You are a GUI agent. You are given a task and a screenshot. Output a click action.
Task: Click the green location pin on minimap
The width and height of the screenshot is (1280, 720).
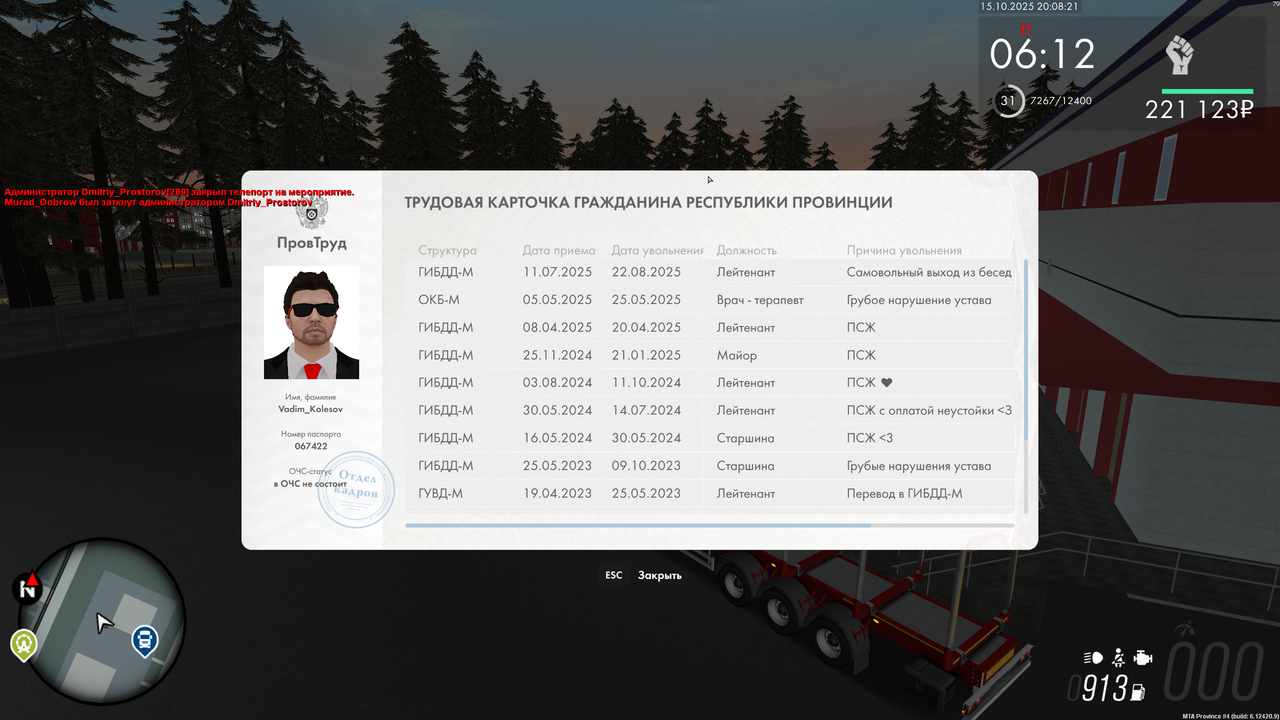tap(23, 645)
